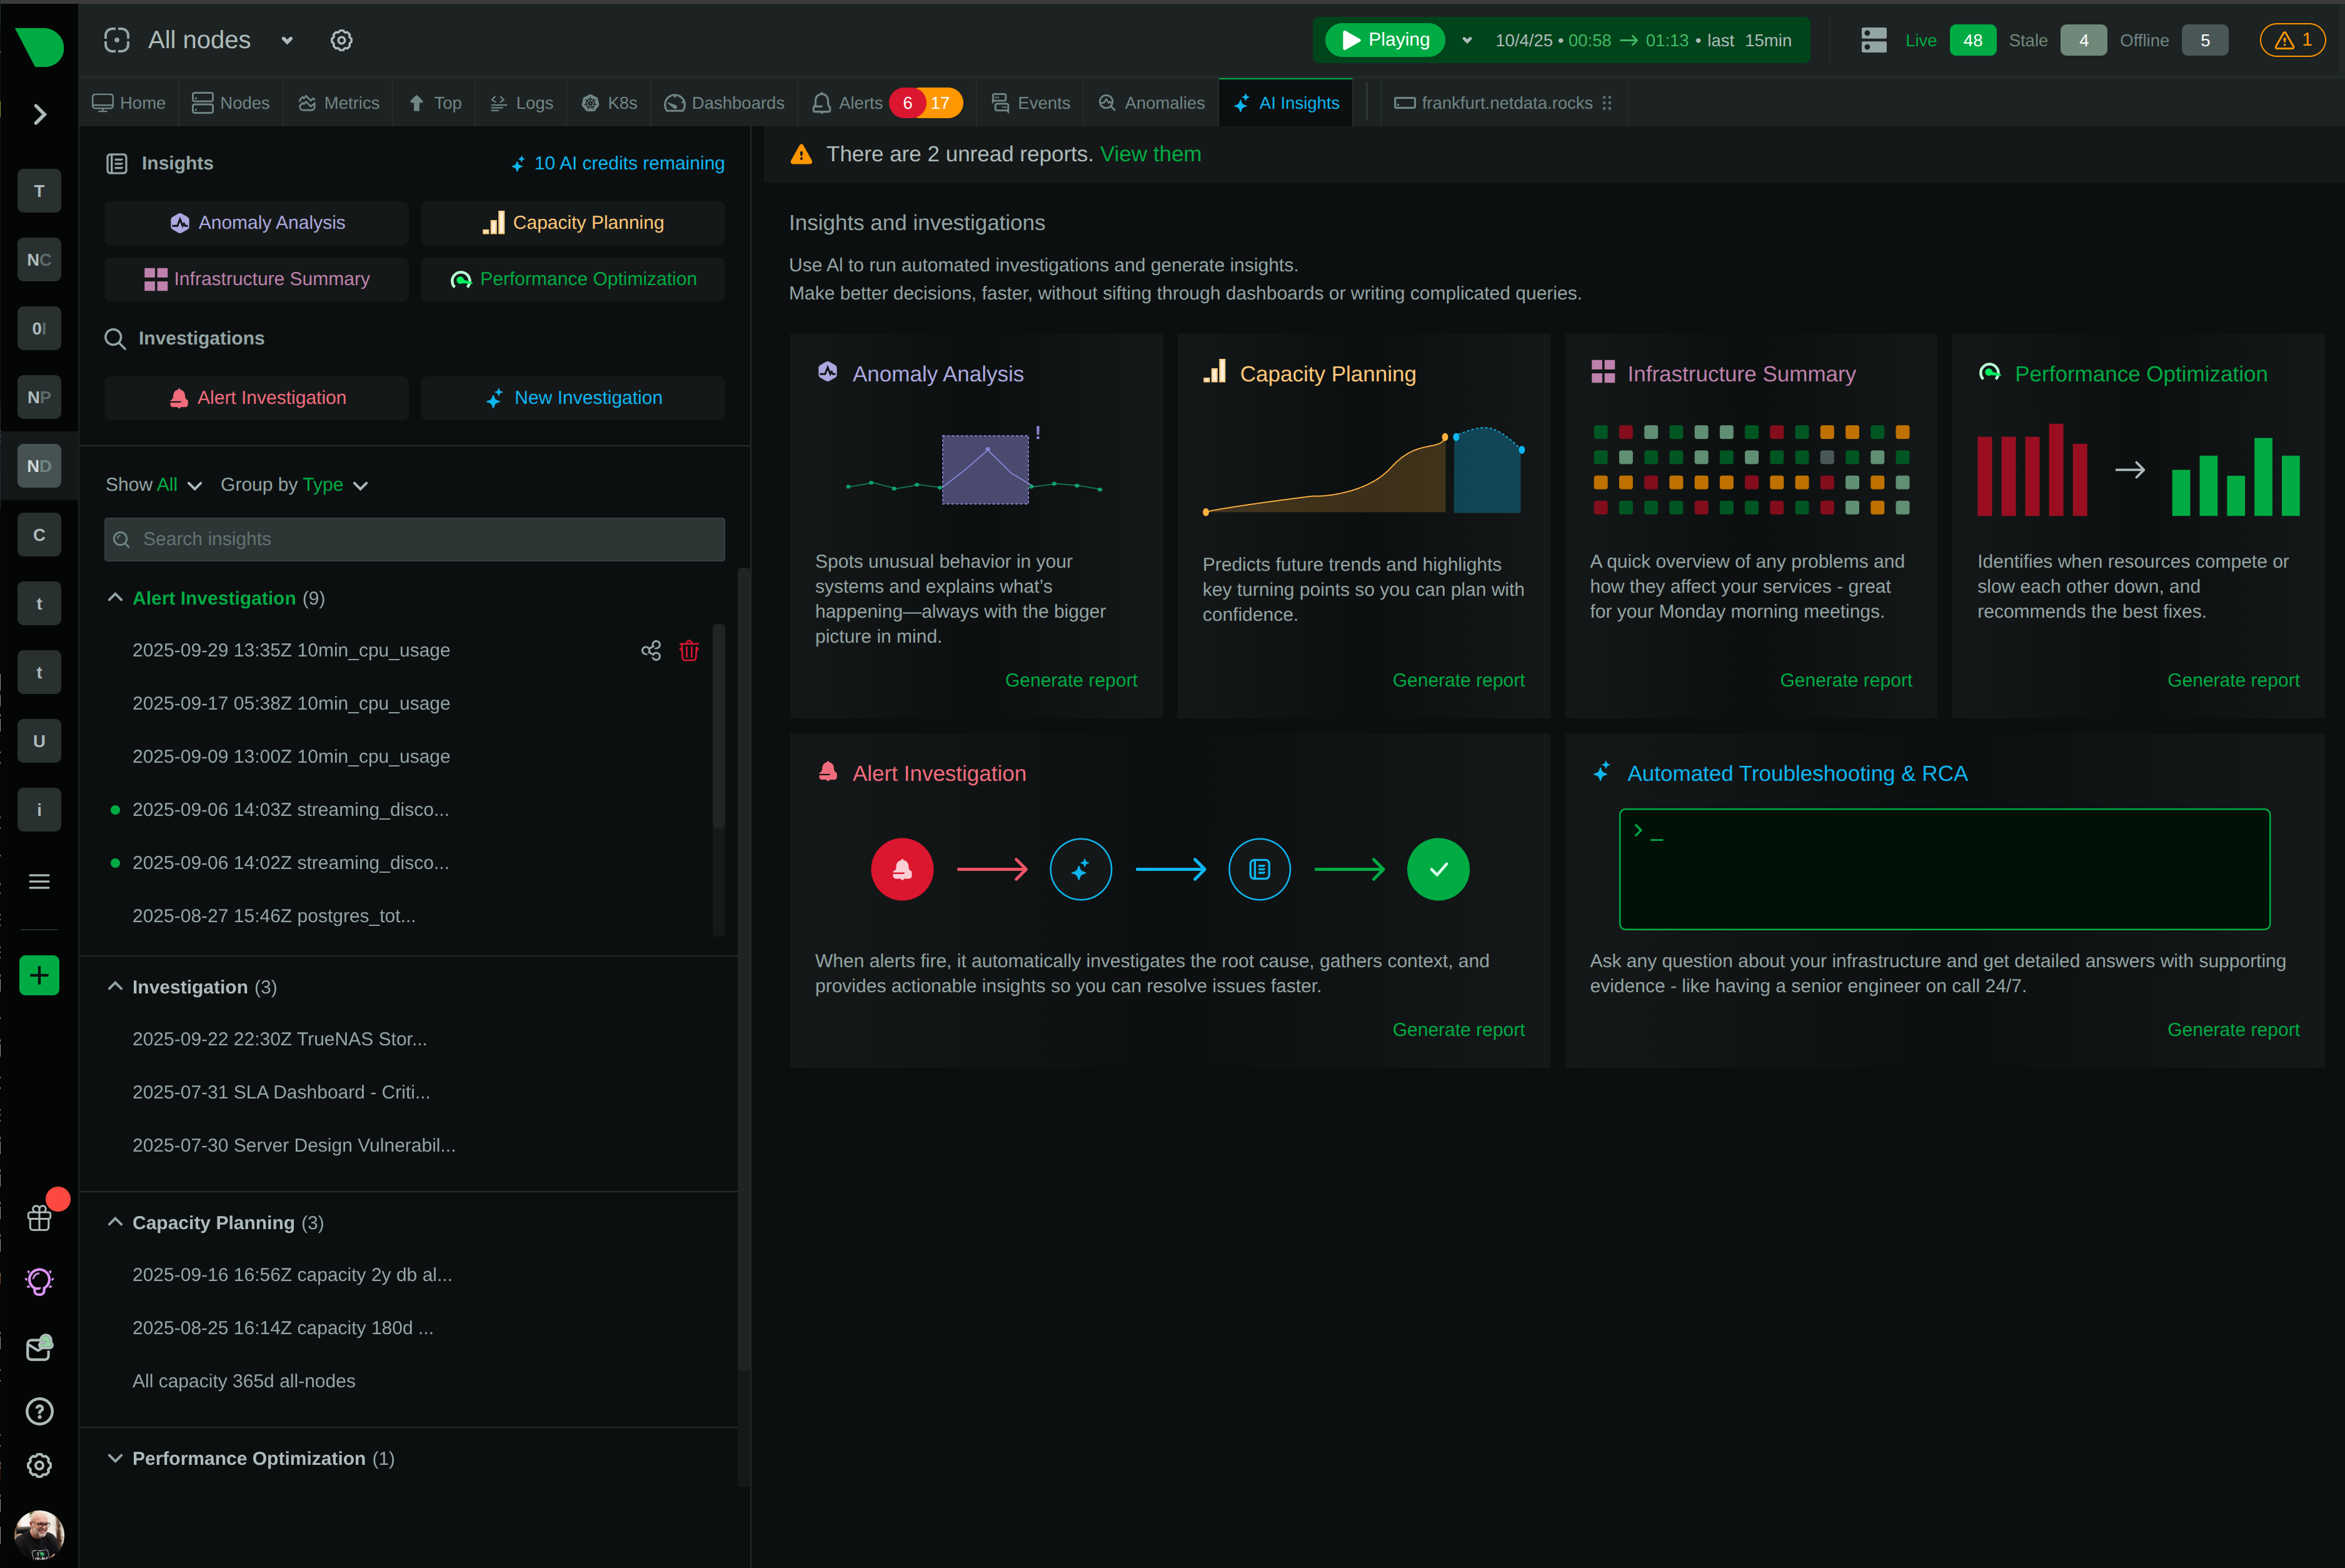Click the Playing playback control
This screenshot has height=1568, width=2345.
click(x=1384, y=40)
